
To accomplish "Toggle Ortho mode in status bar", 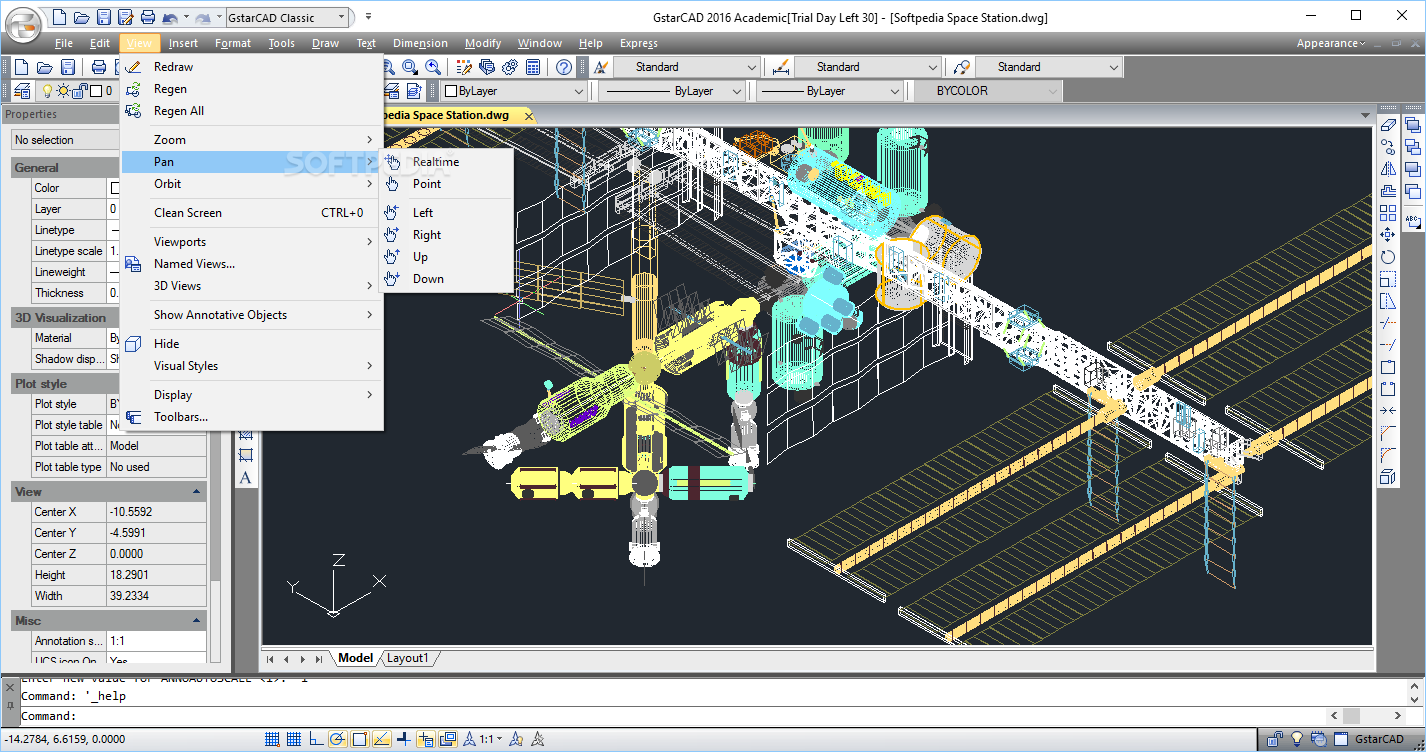I will (316, 740).
